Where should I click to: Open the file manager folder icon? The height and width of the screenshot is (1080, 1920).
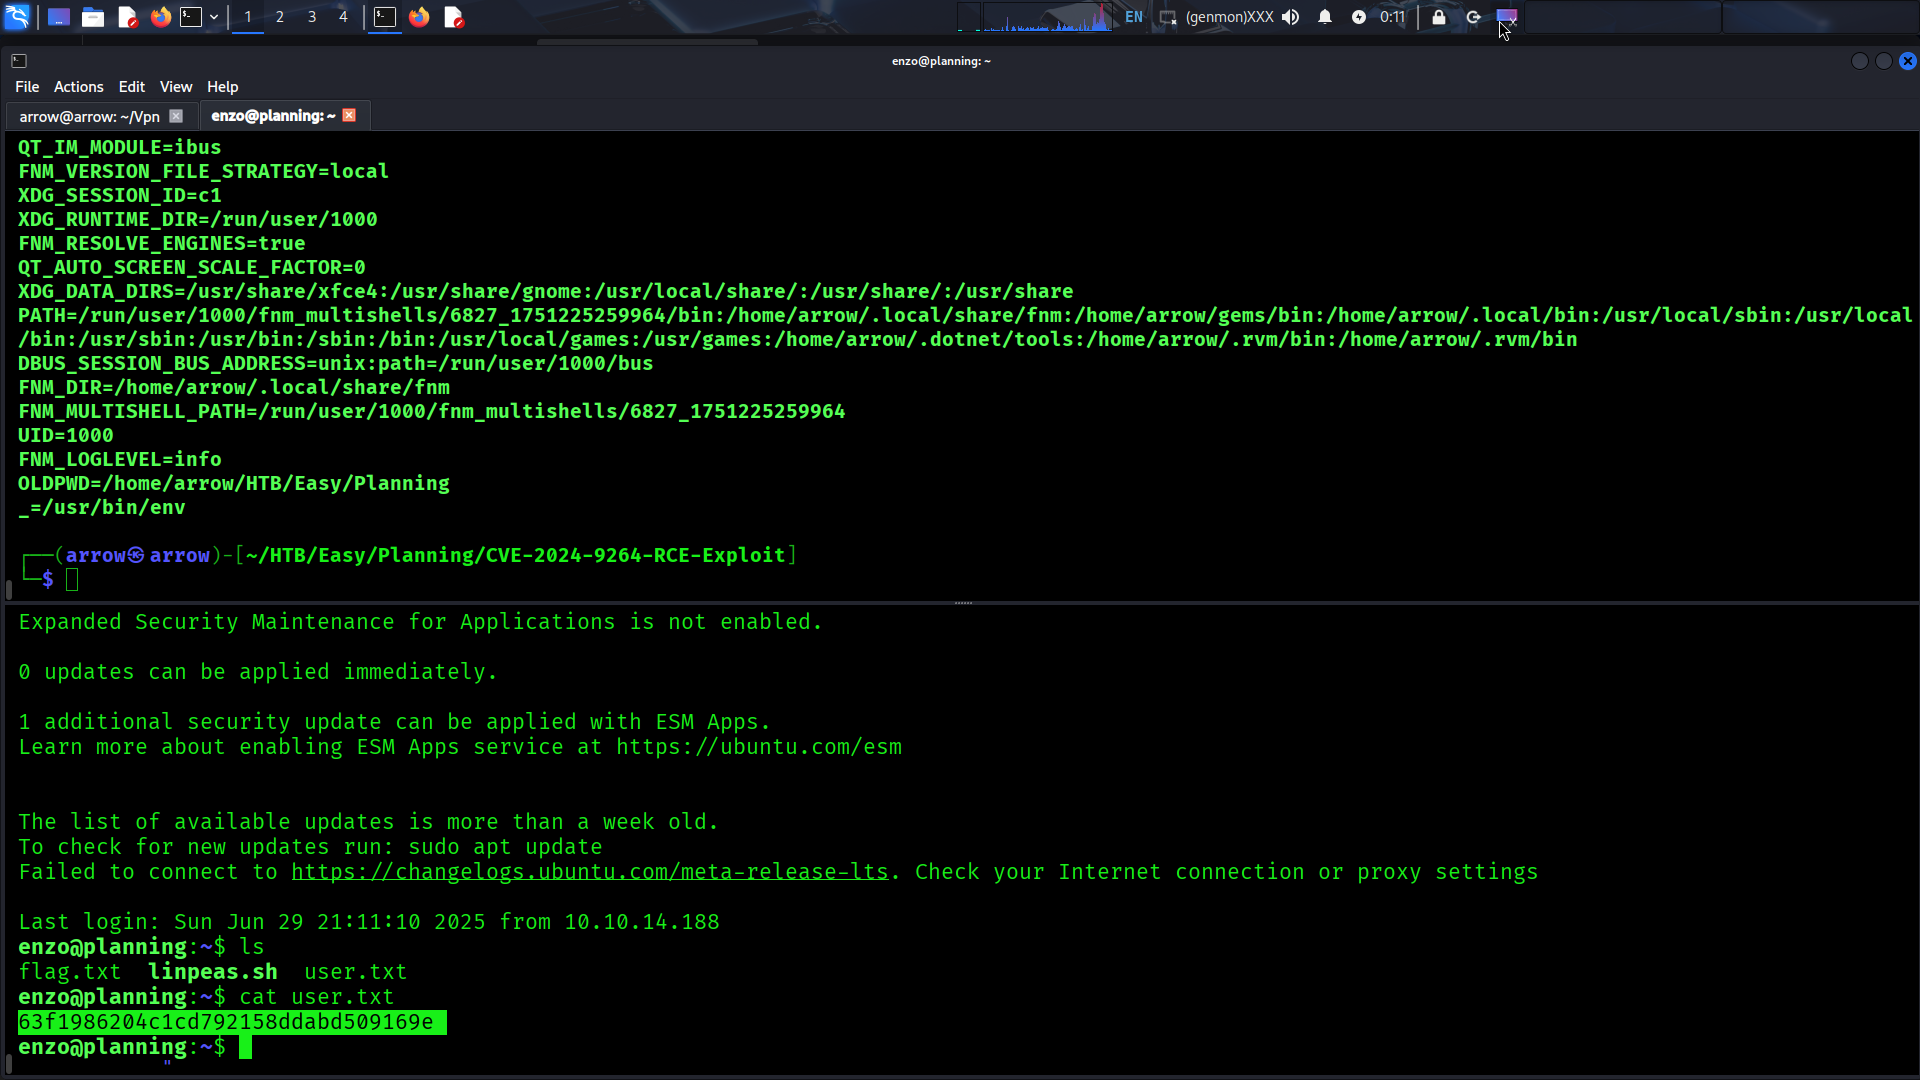click(x=93, y=17)
